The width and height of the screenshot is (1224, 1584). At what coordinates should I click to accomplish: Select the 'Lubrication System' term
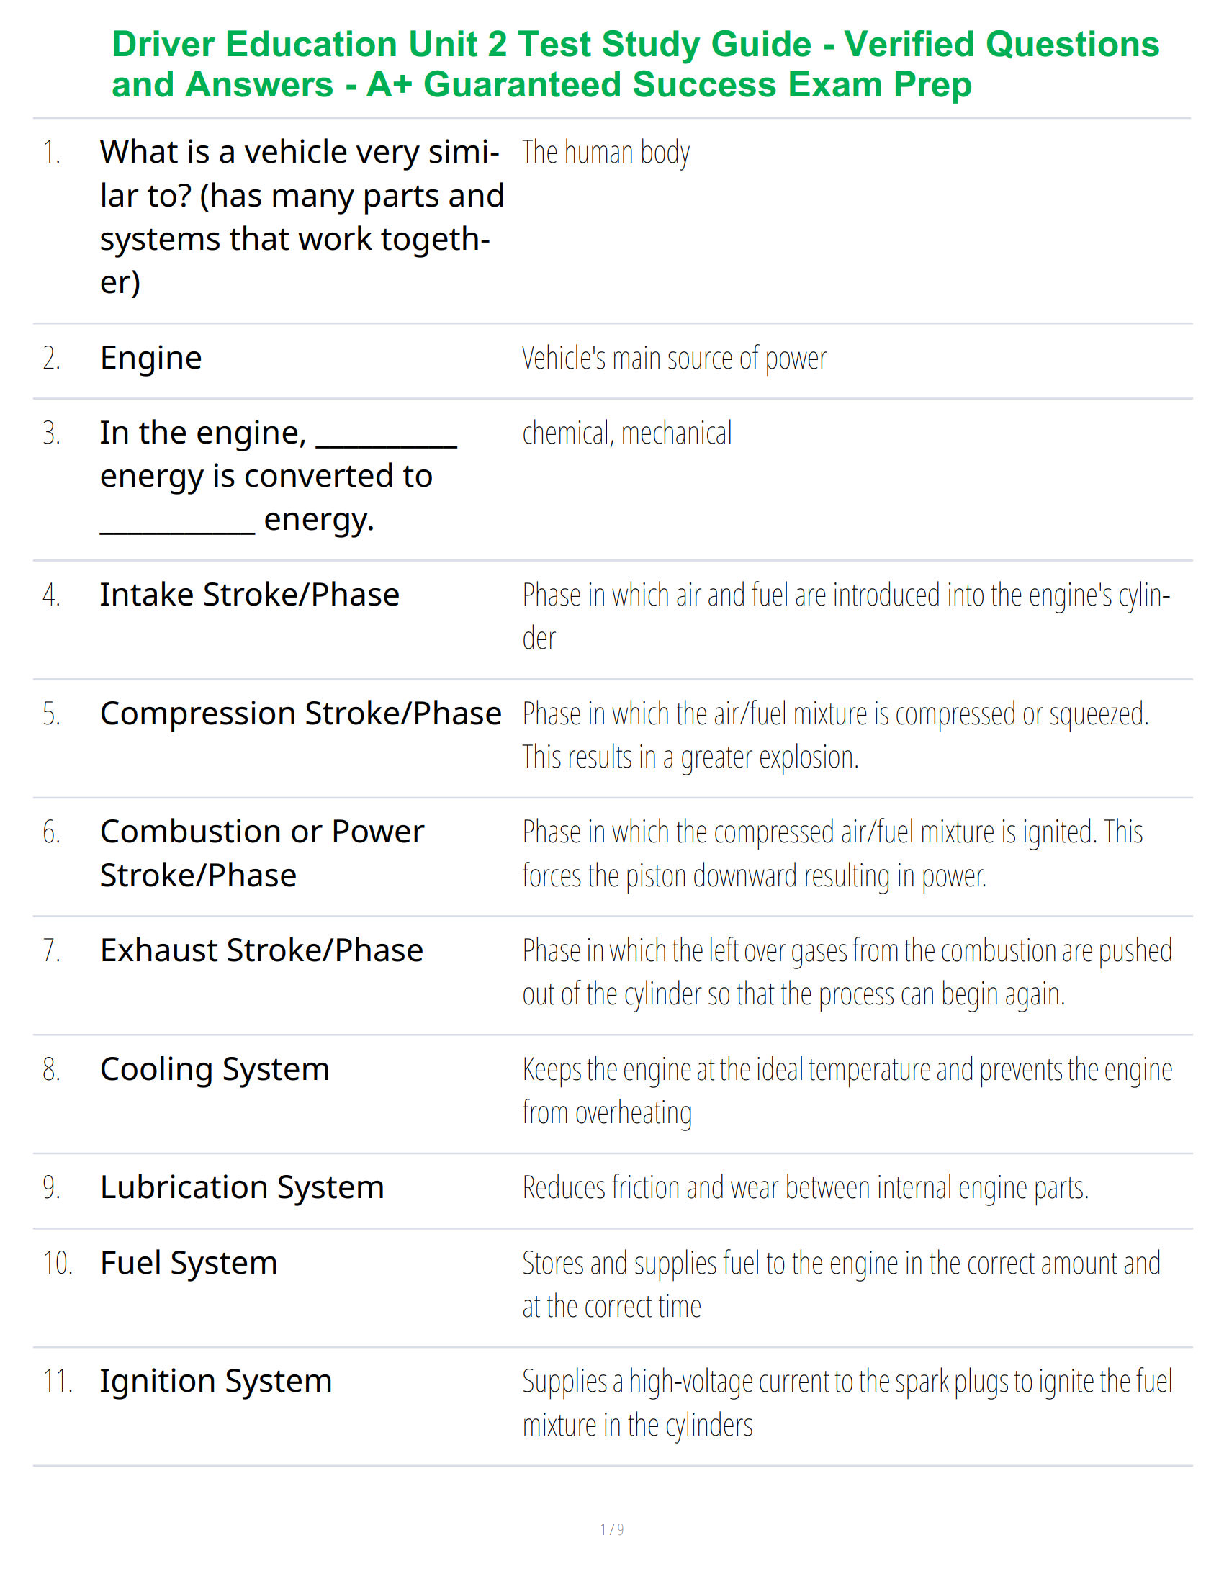[242, 1187]
